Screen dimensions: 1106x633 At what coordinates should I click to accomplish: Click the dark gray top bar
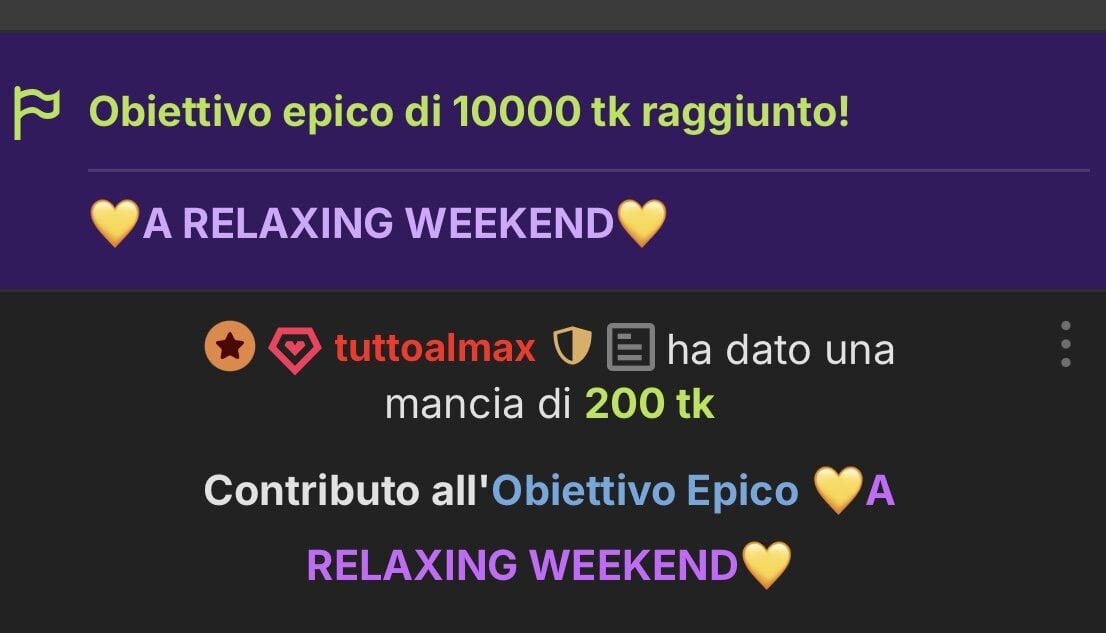click(x=553, y=16)
